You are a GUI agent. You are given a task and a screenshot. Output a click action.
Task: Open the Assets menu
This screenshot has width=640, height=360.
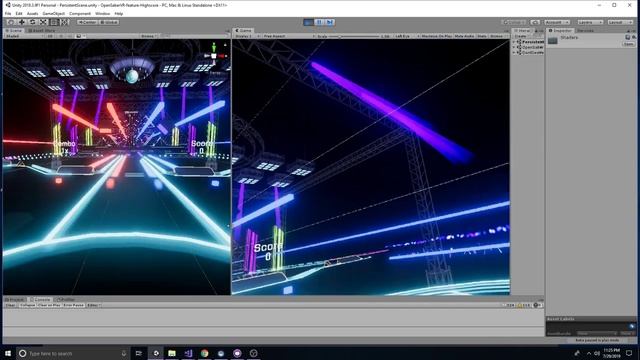click(32, 13)
